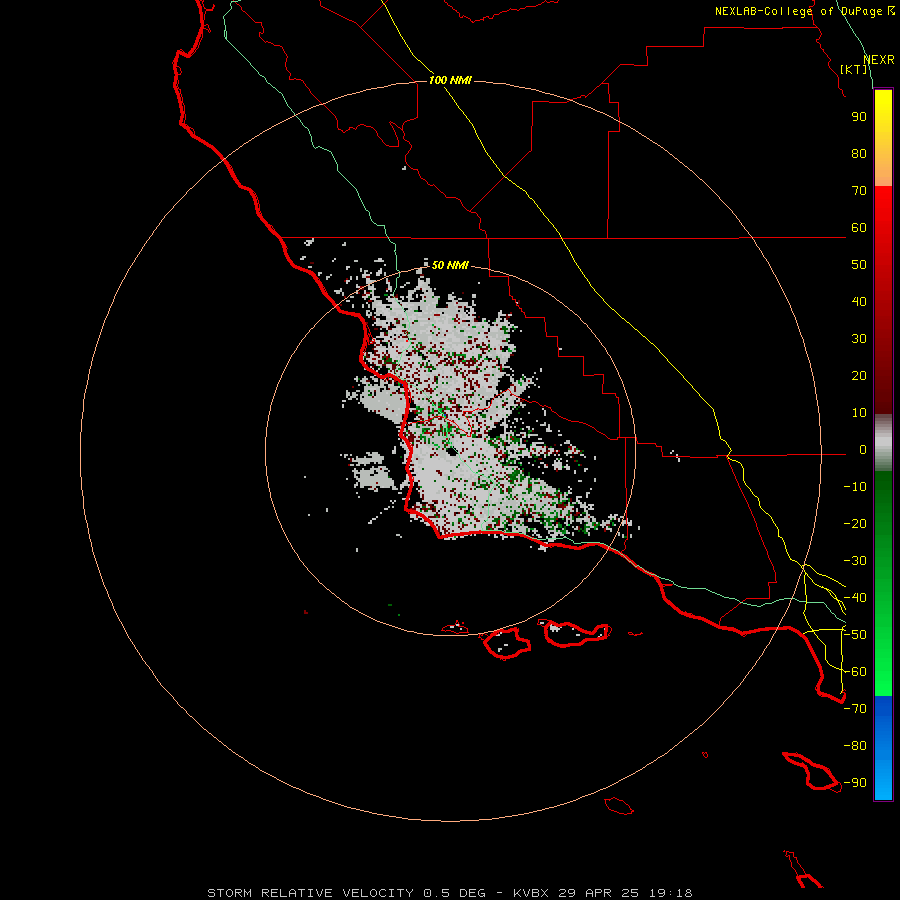Click the 70 value on velocity scale
This screenshot has height=900, width=900.
tap(859, 191)
